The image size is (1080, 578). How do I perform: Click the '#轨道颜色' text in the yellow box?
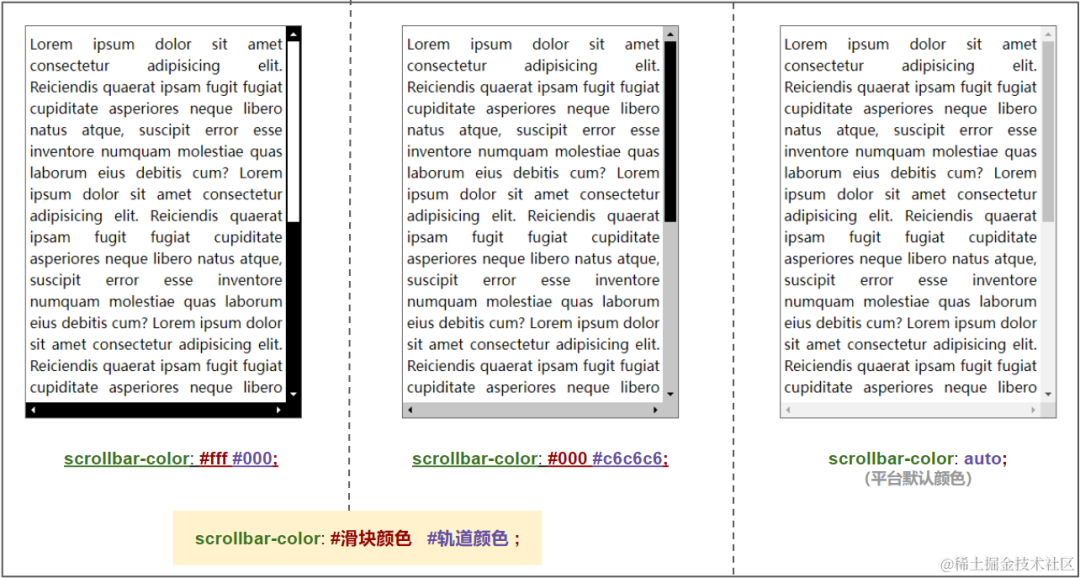pos(468,538)
